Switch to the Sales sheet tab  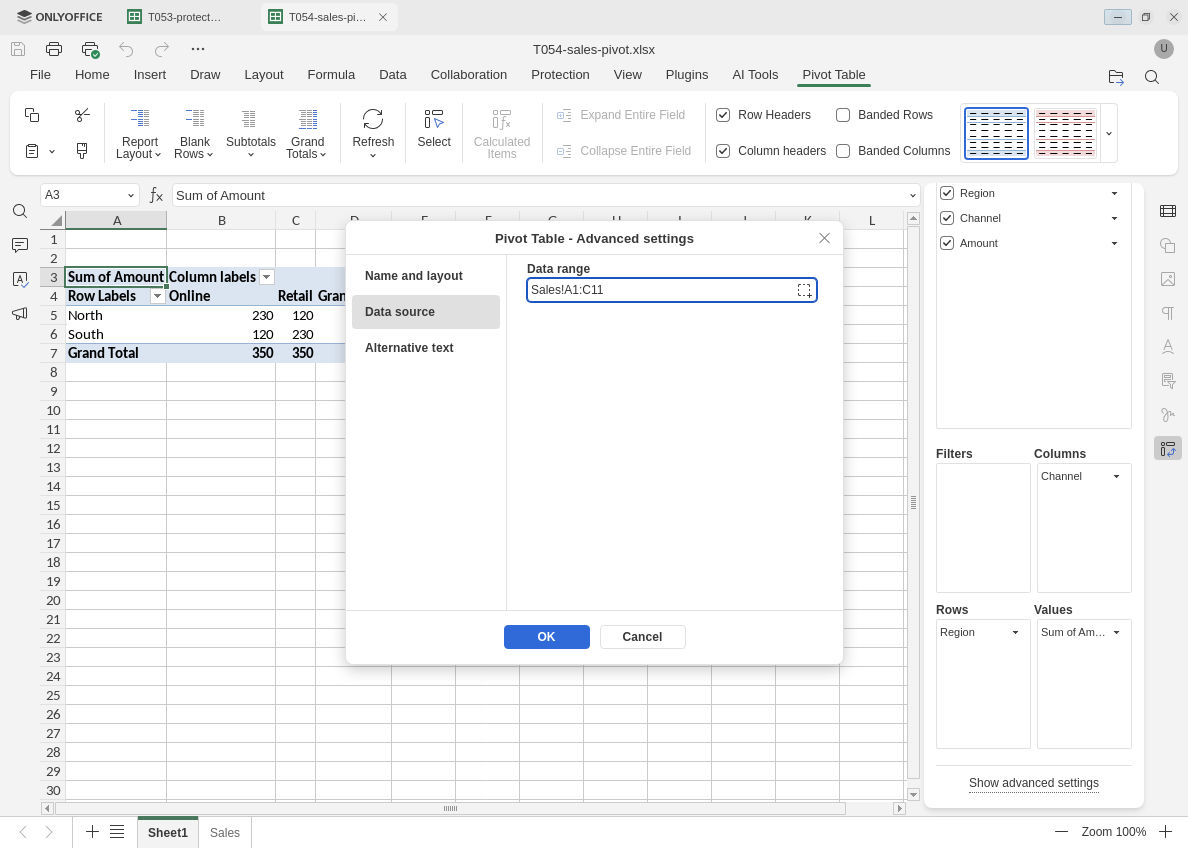[225, 832]
